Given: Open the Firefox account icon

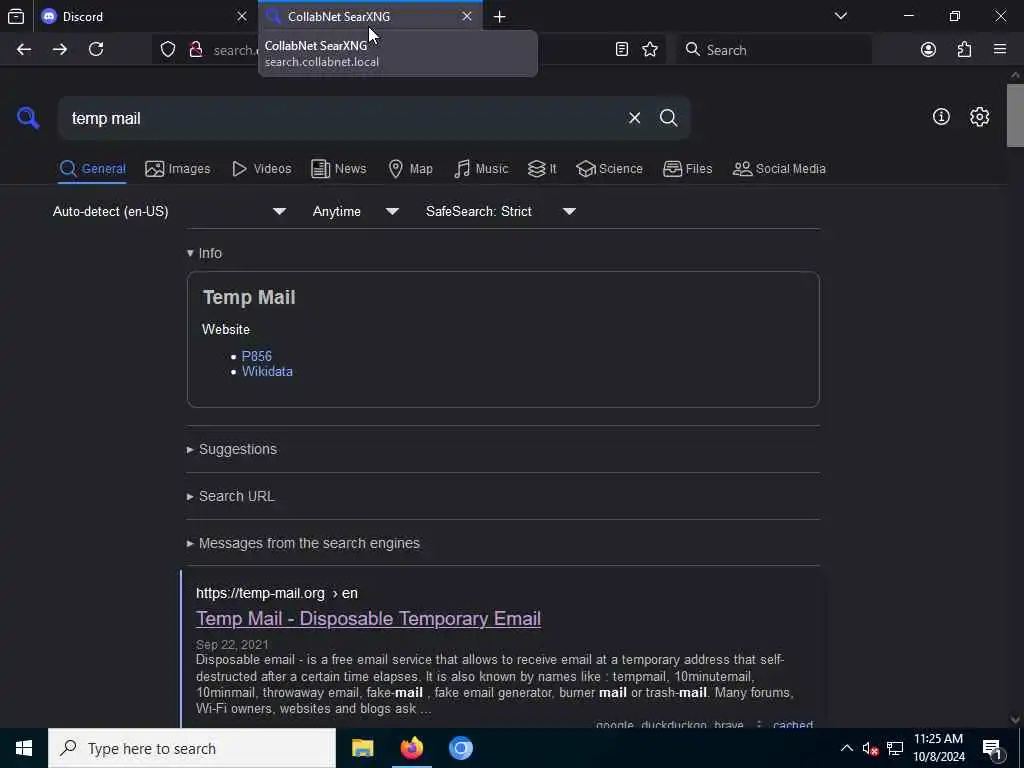Looking at the screenshot, I should (x=928, y=50).
